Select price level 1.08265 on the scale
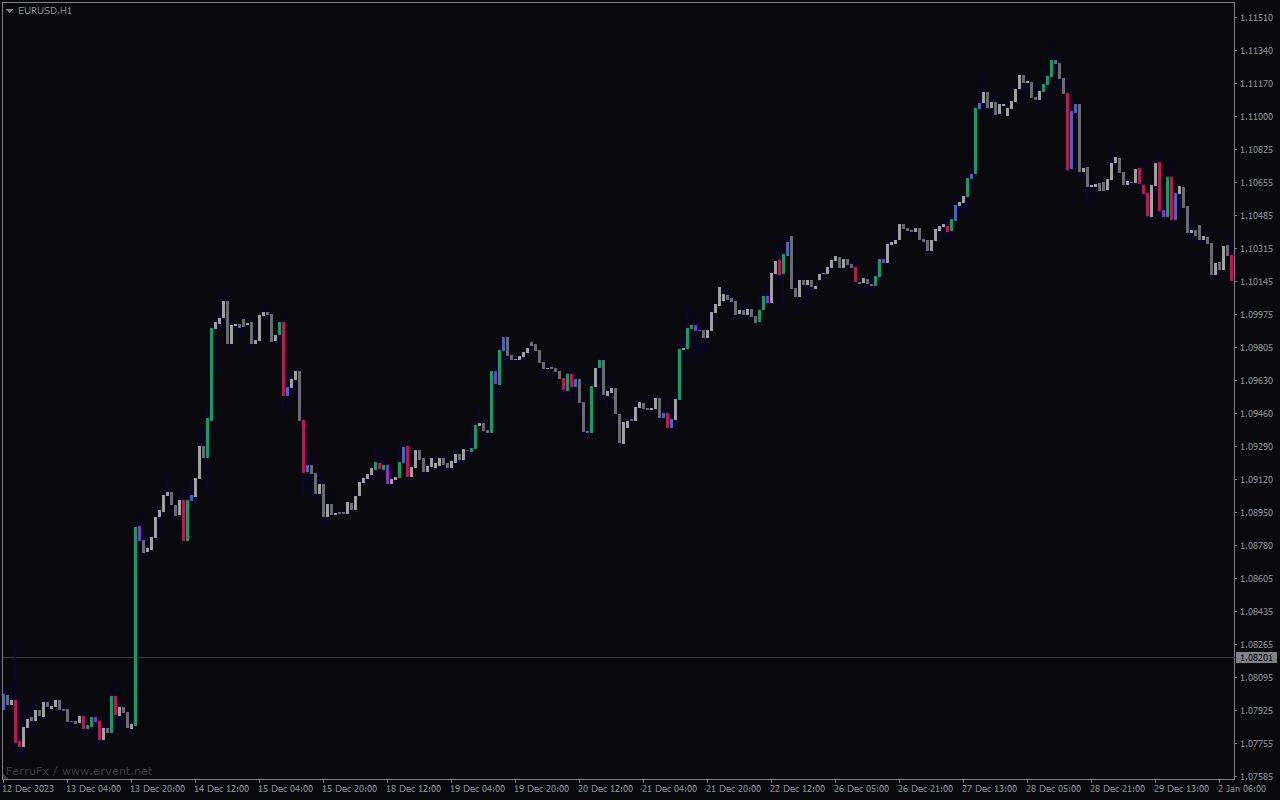This screenshot has height=800, width=1280. point(1256,644)
